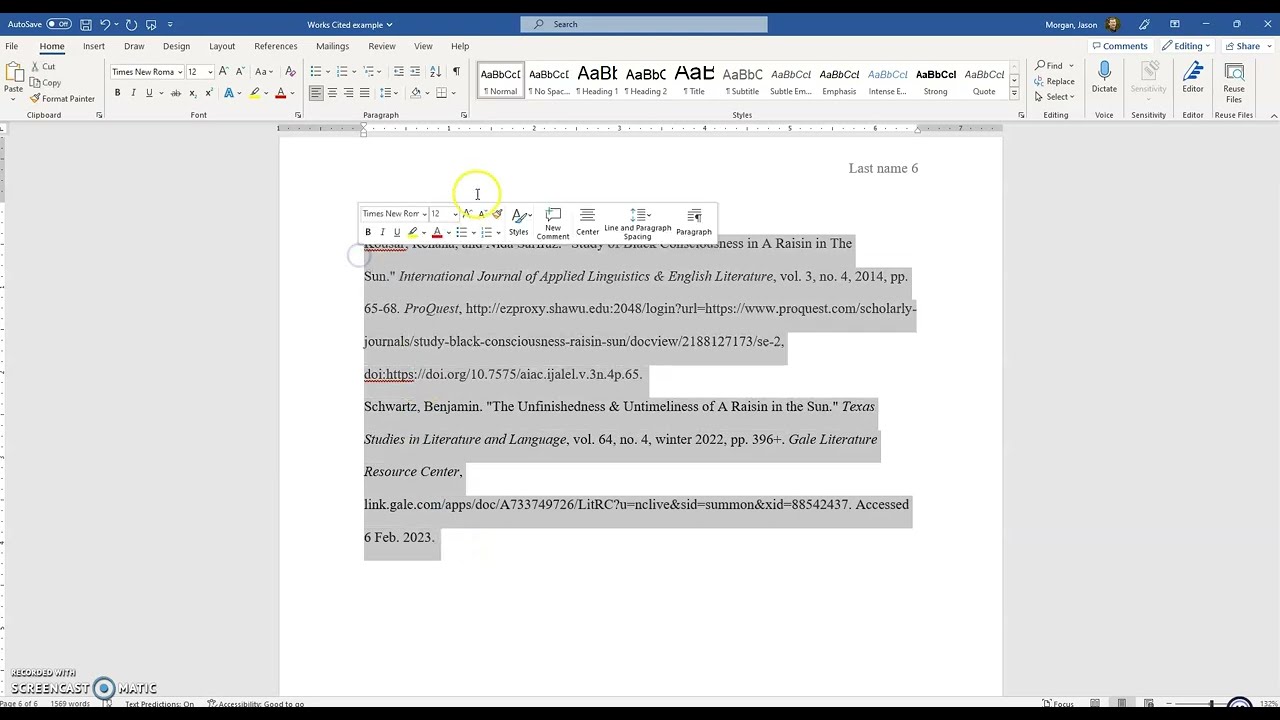Open the Editor pane
This screenshot has height=720, width=1280.
pos(1193,78)
